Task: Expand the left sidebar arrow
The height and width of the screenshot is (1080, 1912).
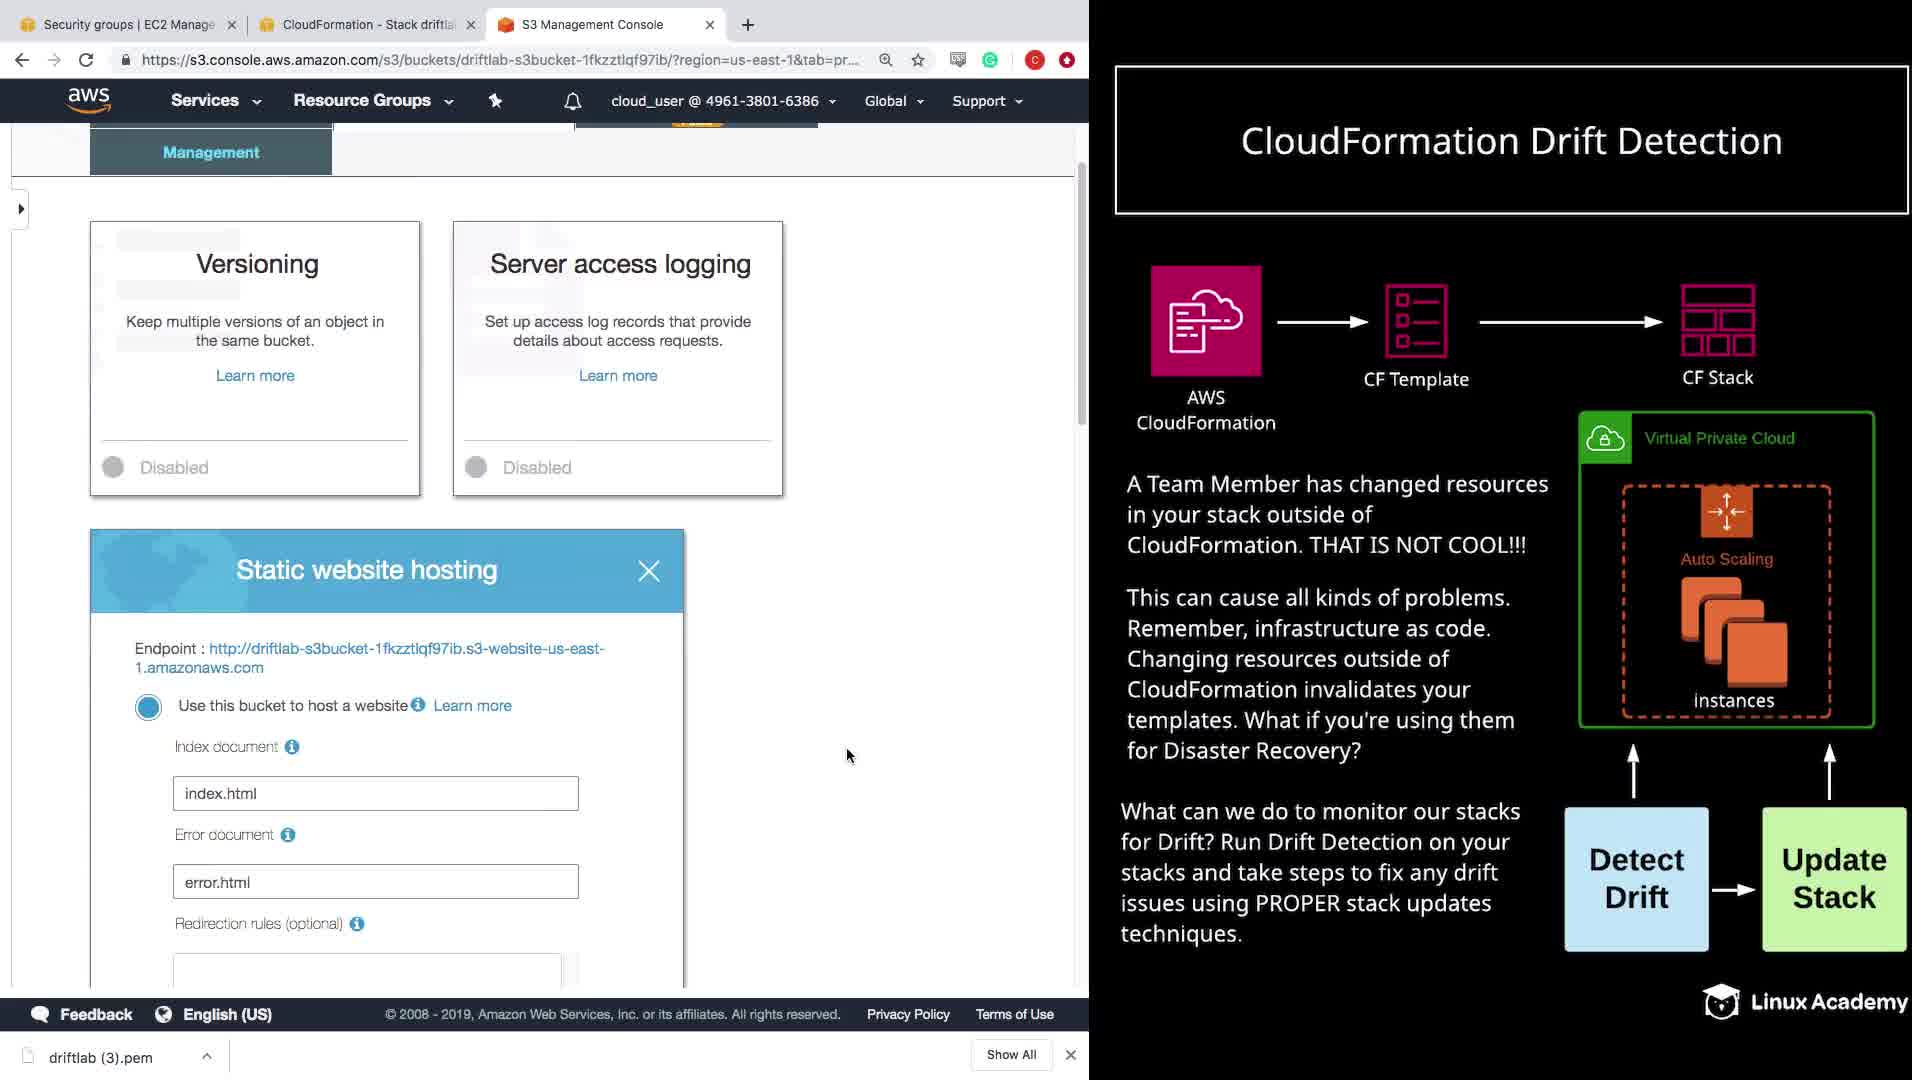Action: pyautogui.click(x=21, y=209)
